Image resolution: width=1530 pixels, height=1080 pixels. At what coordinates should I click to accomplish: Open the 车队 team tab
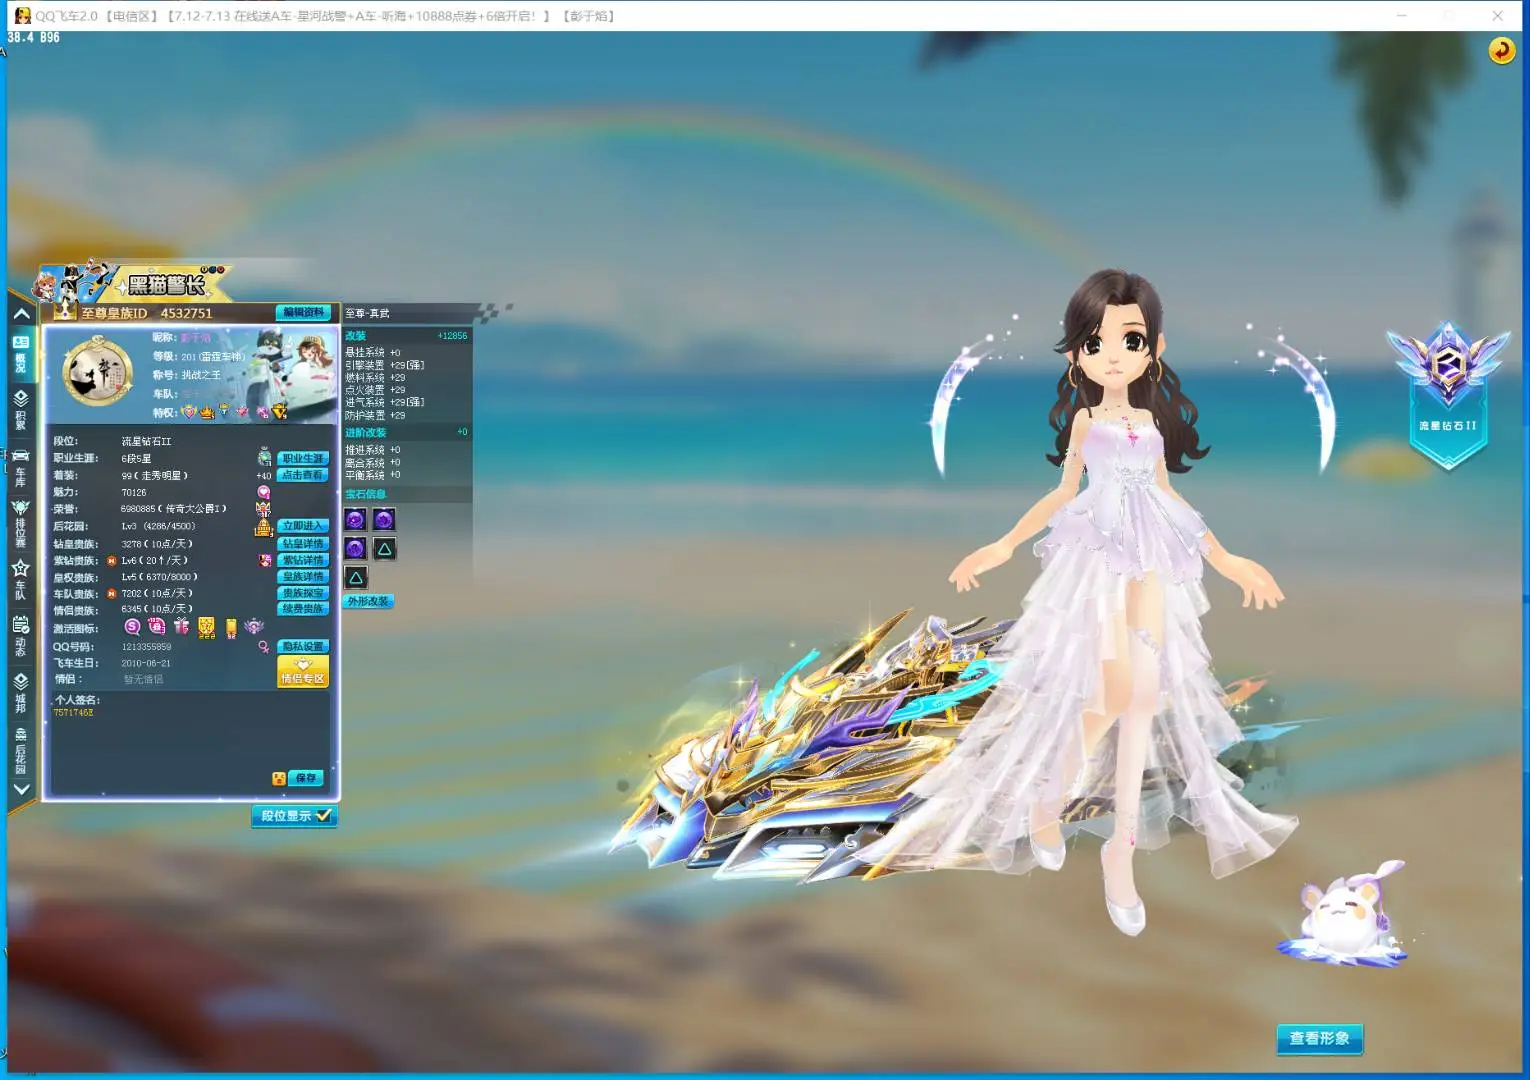point(20,580)
